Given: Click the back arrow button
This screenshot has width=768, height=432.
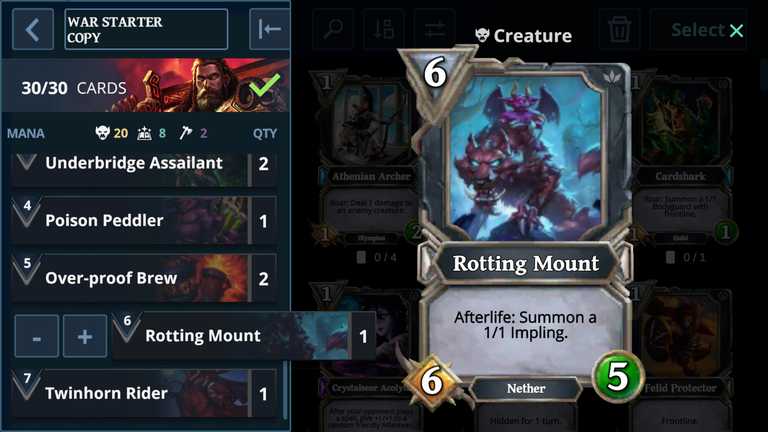Looking at the screenshot, I should click(x=33, y=29).
